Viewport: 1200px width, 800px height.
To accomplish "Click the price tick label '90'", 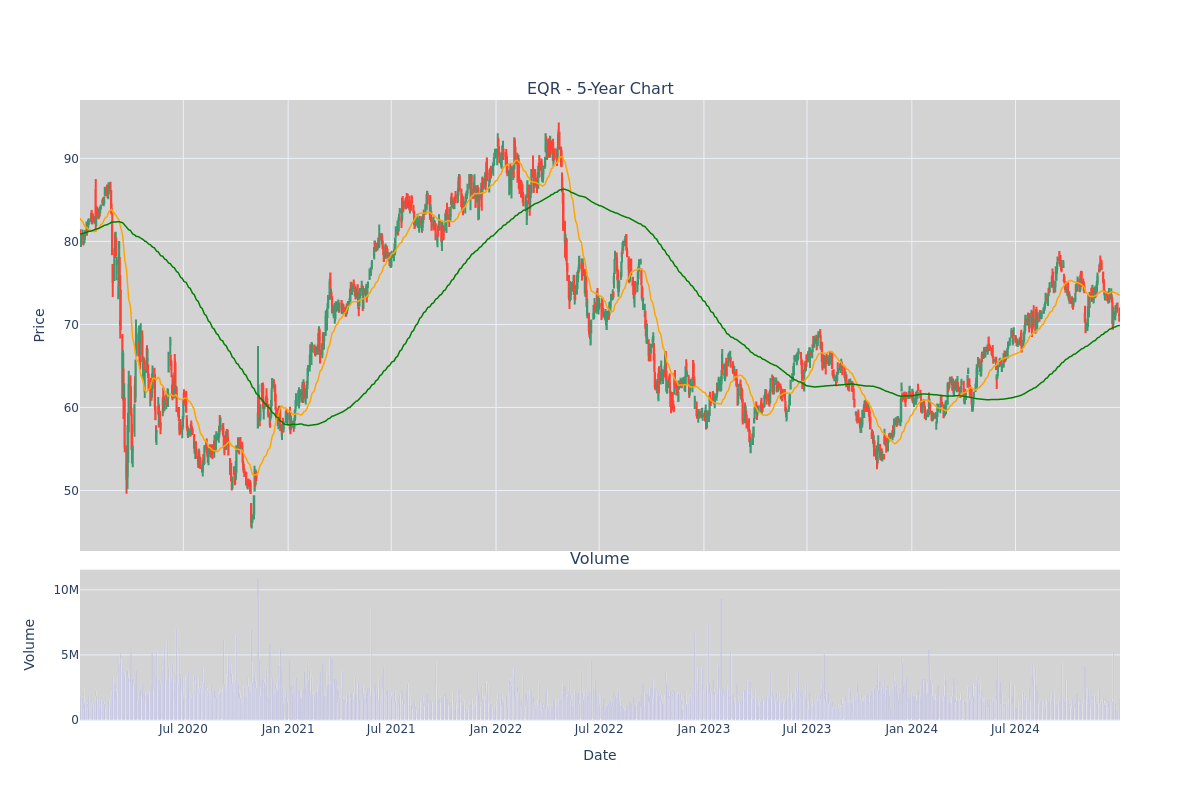I will (x=71, y=158).
